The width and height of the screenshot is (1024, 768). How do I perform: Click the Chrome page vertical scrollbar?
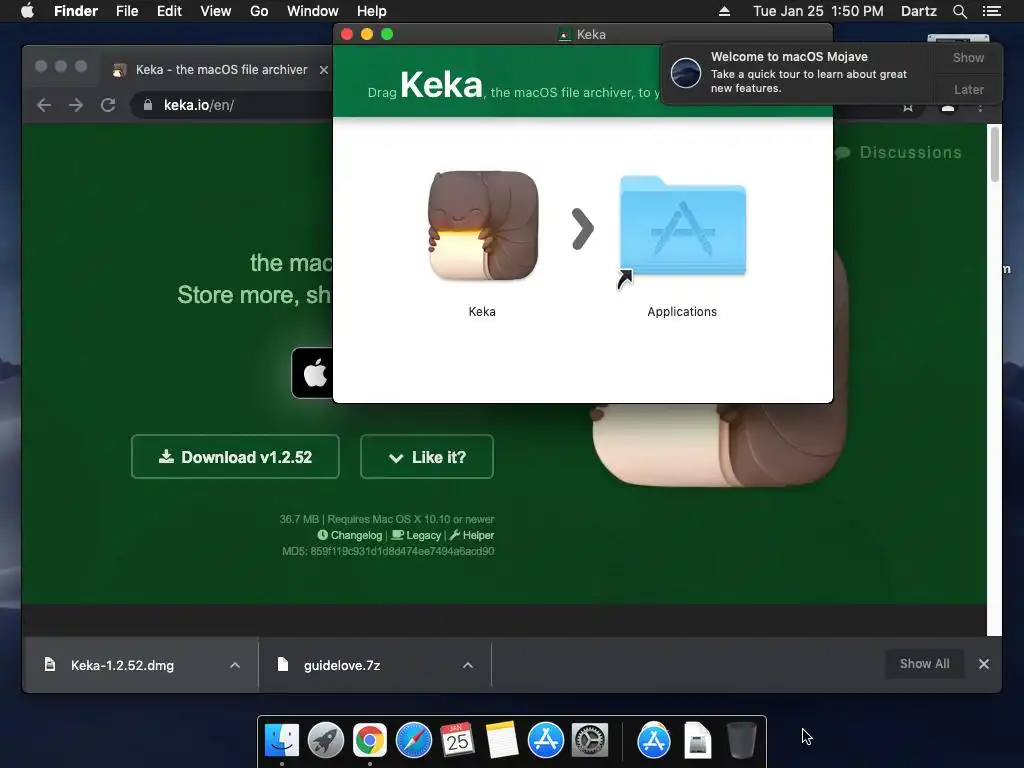point(994,155)
